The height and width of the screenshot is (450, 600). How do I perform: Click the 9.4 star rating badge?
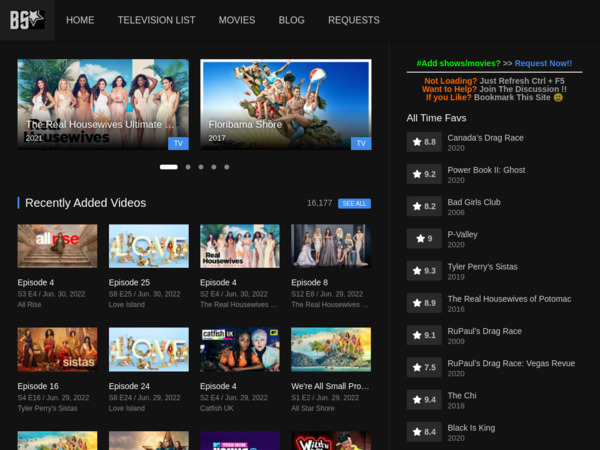tap(424, 400)
